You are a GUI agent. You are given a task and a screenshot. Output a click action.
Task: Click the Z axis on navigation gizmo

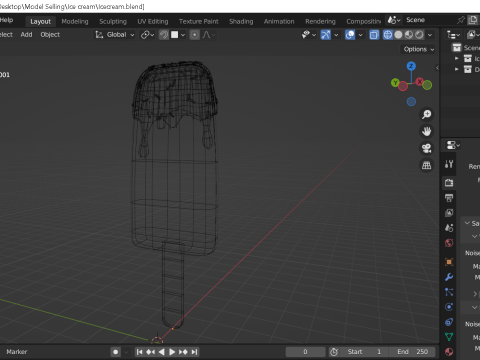pos(411,66)
